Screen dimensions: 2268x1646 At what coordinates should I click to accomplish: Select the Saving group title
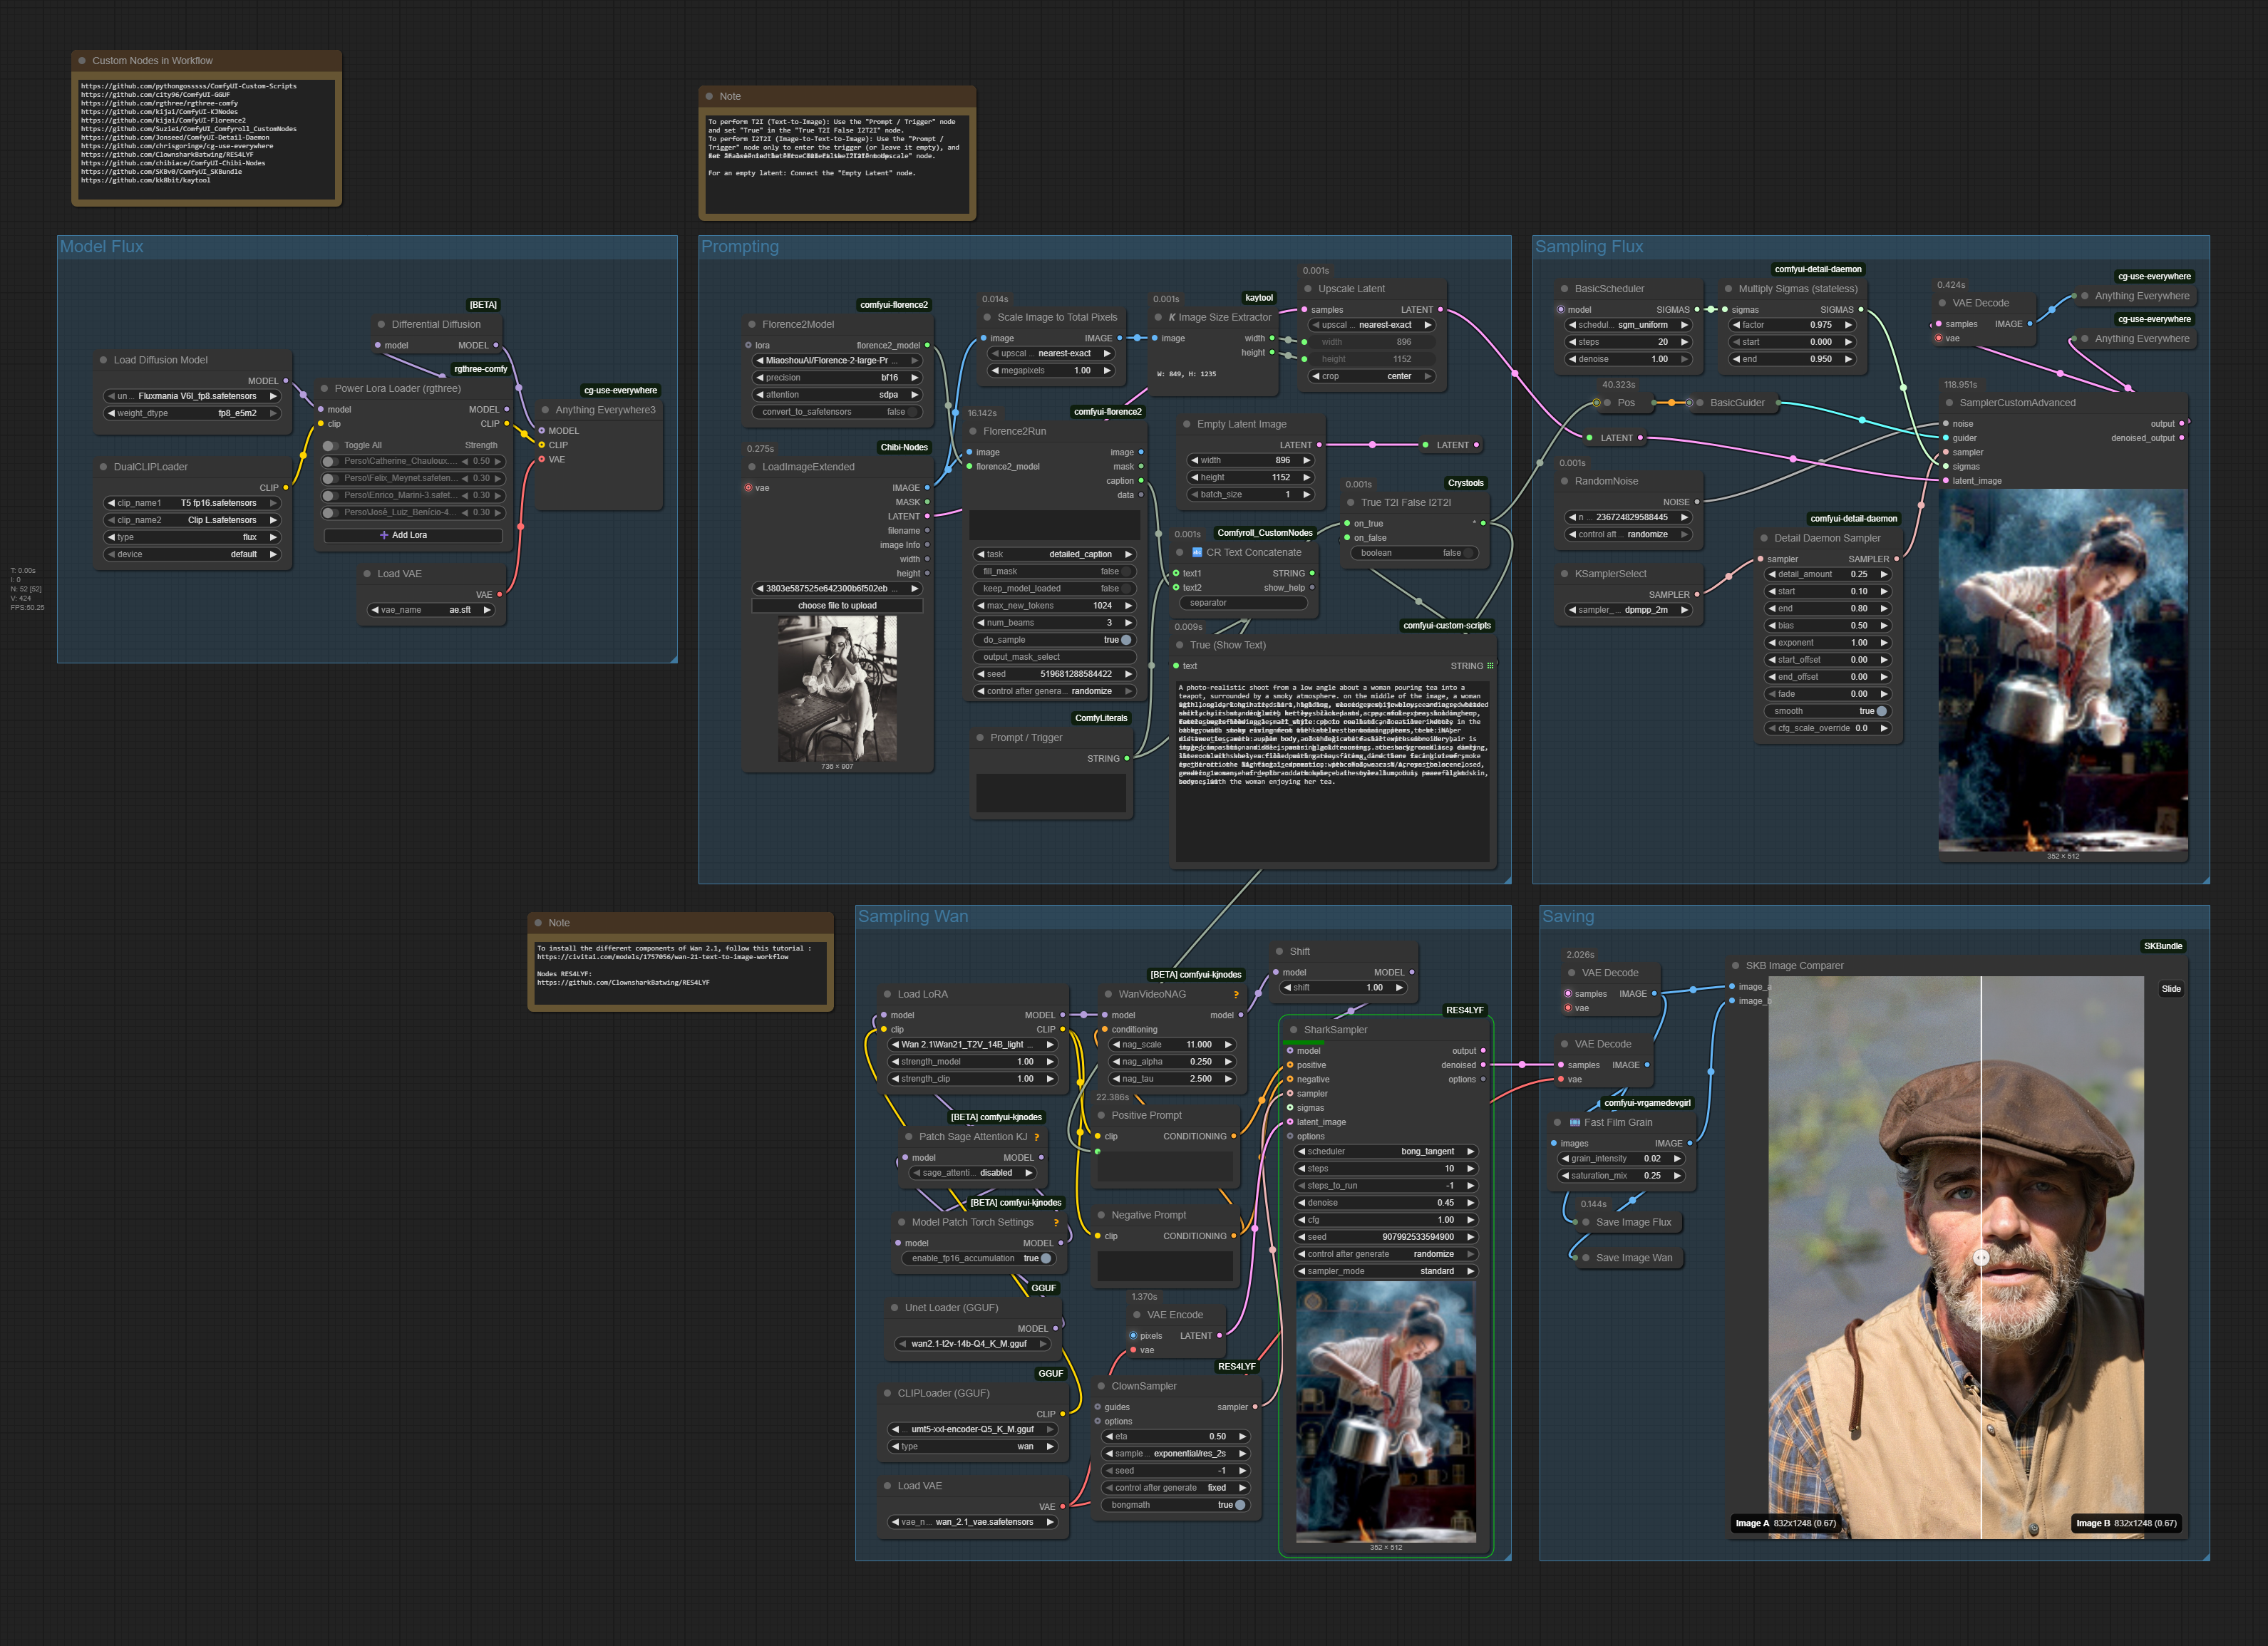[1568, 917]
